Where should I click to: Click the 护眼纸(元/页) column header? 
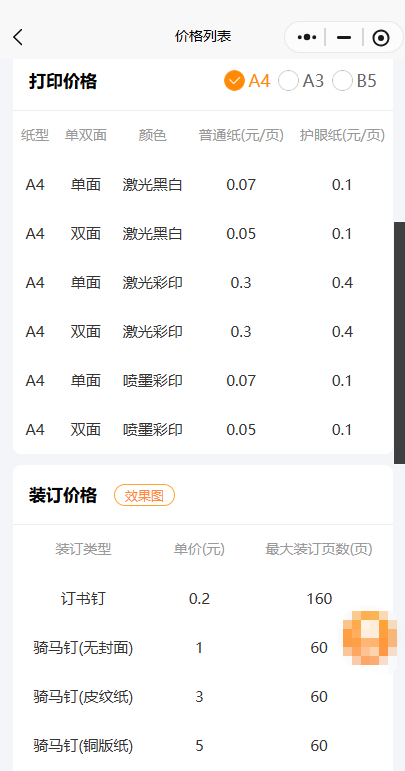pyautogui.click(x=342, y=135)
